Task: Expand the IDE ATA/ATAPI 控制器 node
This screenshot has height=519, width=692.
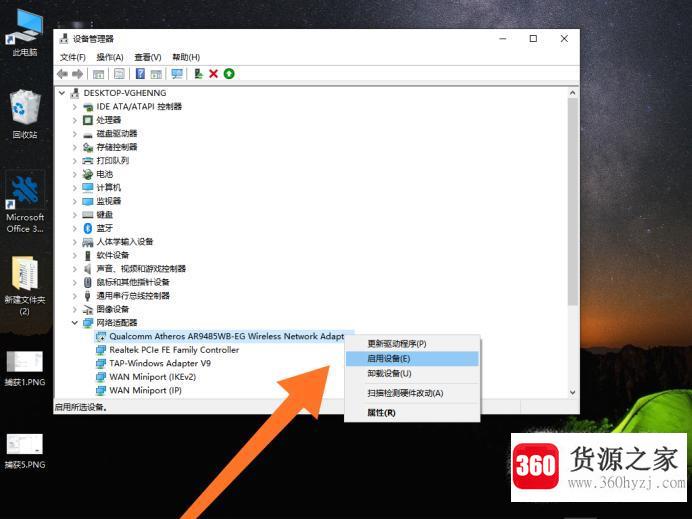Action: (75, 107)
